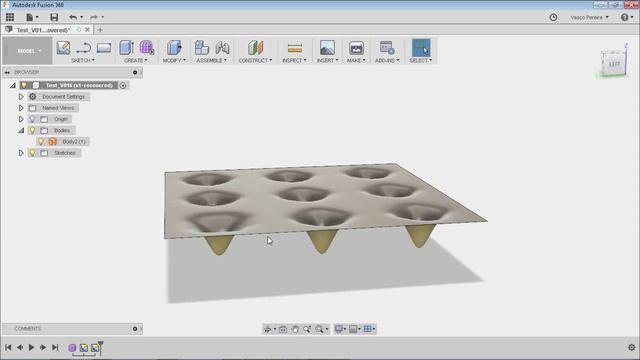Start the Create Sketch tool
Screen dimensions: 640x360
point(63,48)
